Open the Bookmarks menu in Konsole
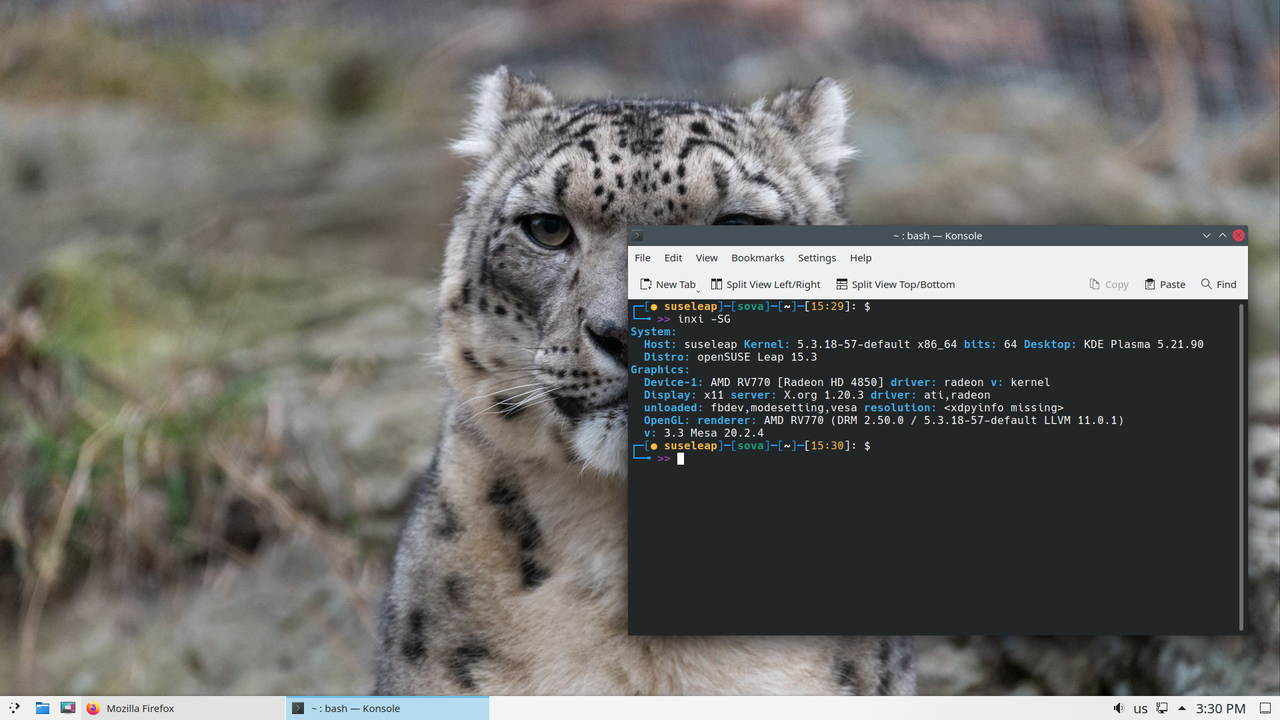This screenshot has width=1280, height=720. (x=757, y=258)
